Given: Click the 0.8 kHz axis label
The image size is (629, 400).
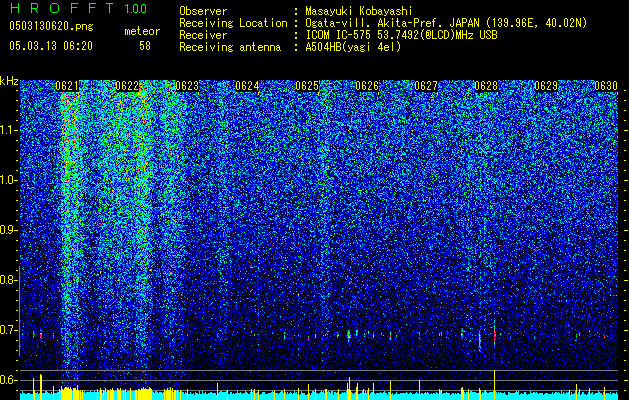Looking at the screenshot, I should coord(7,280).
